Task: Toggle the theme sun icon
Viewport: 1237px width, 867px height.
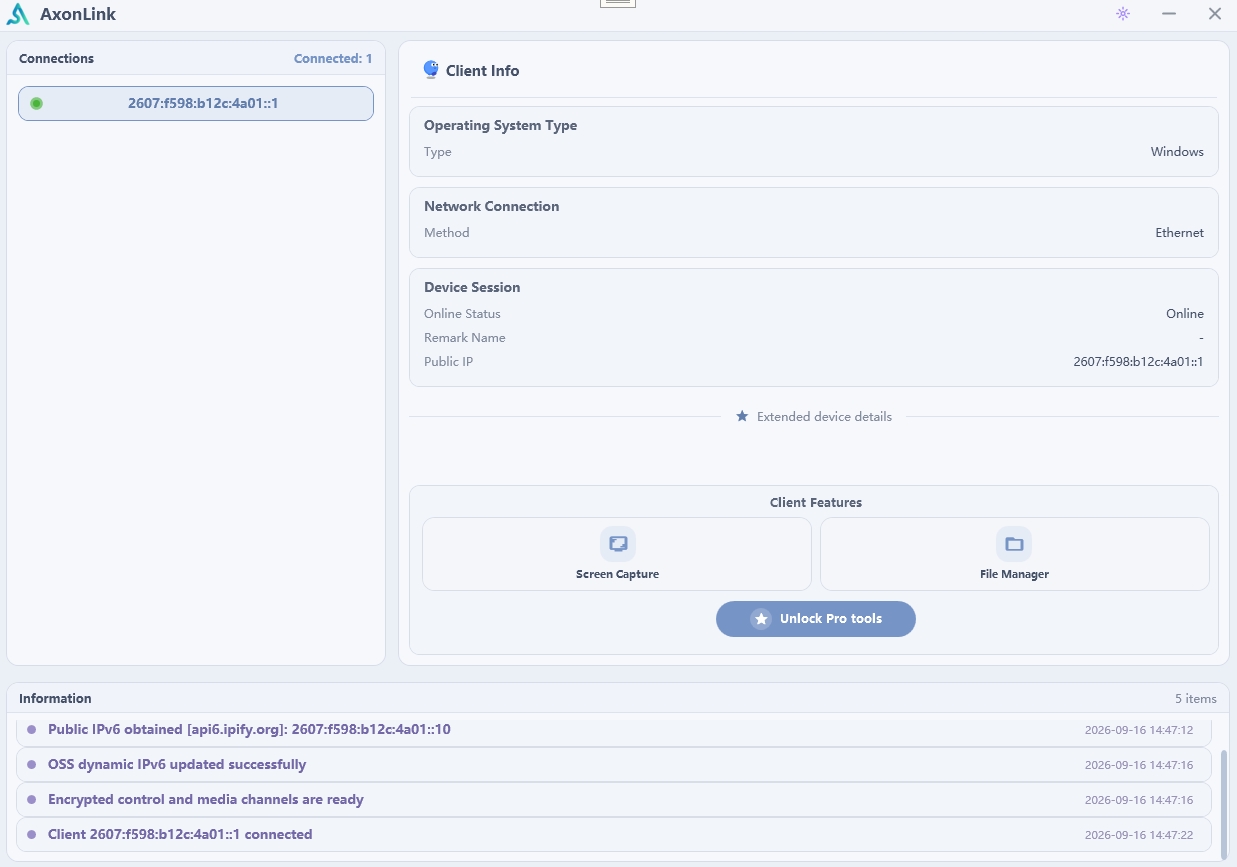Action: 1123,14
